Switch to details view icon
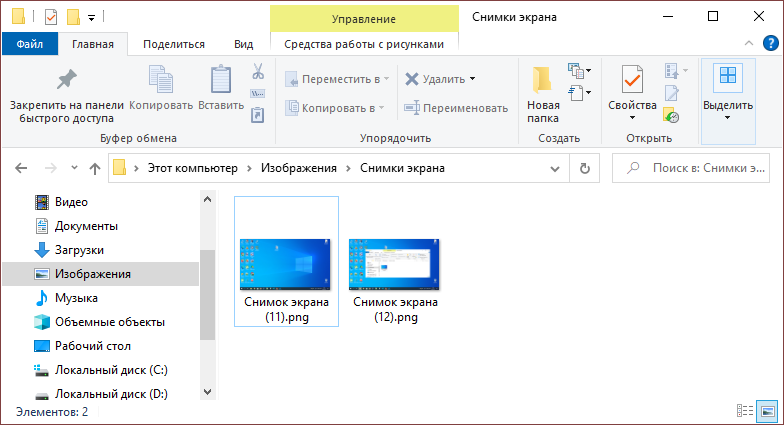The image size is (784, 425). click(x=744, y=411)
